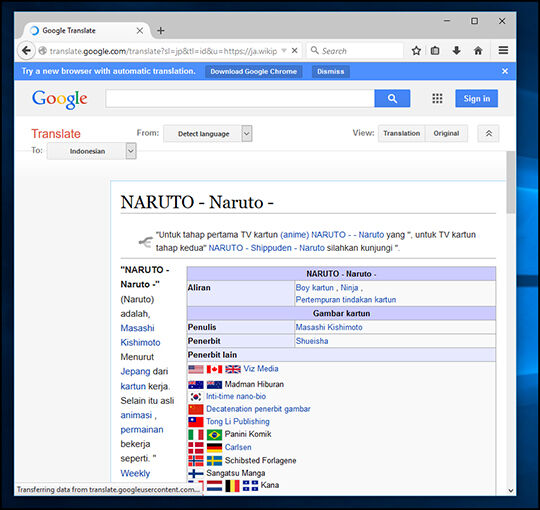540x510 pixels.
Task: Click Download Google Chrome button
Action: click(253, 71)
